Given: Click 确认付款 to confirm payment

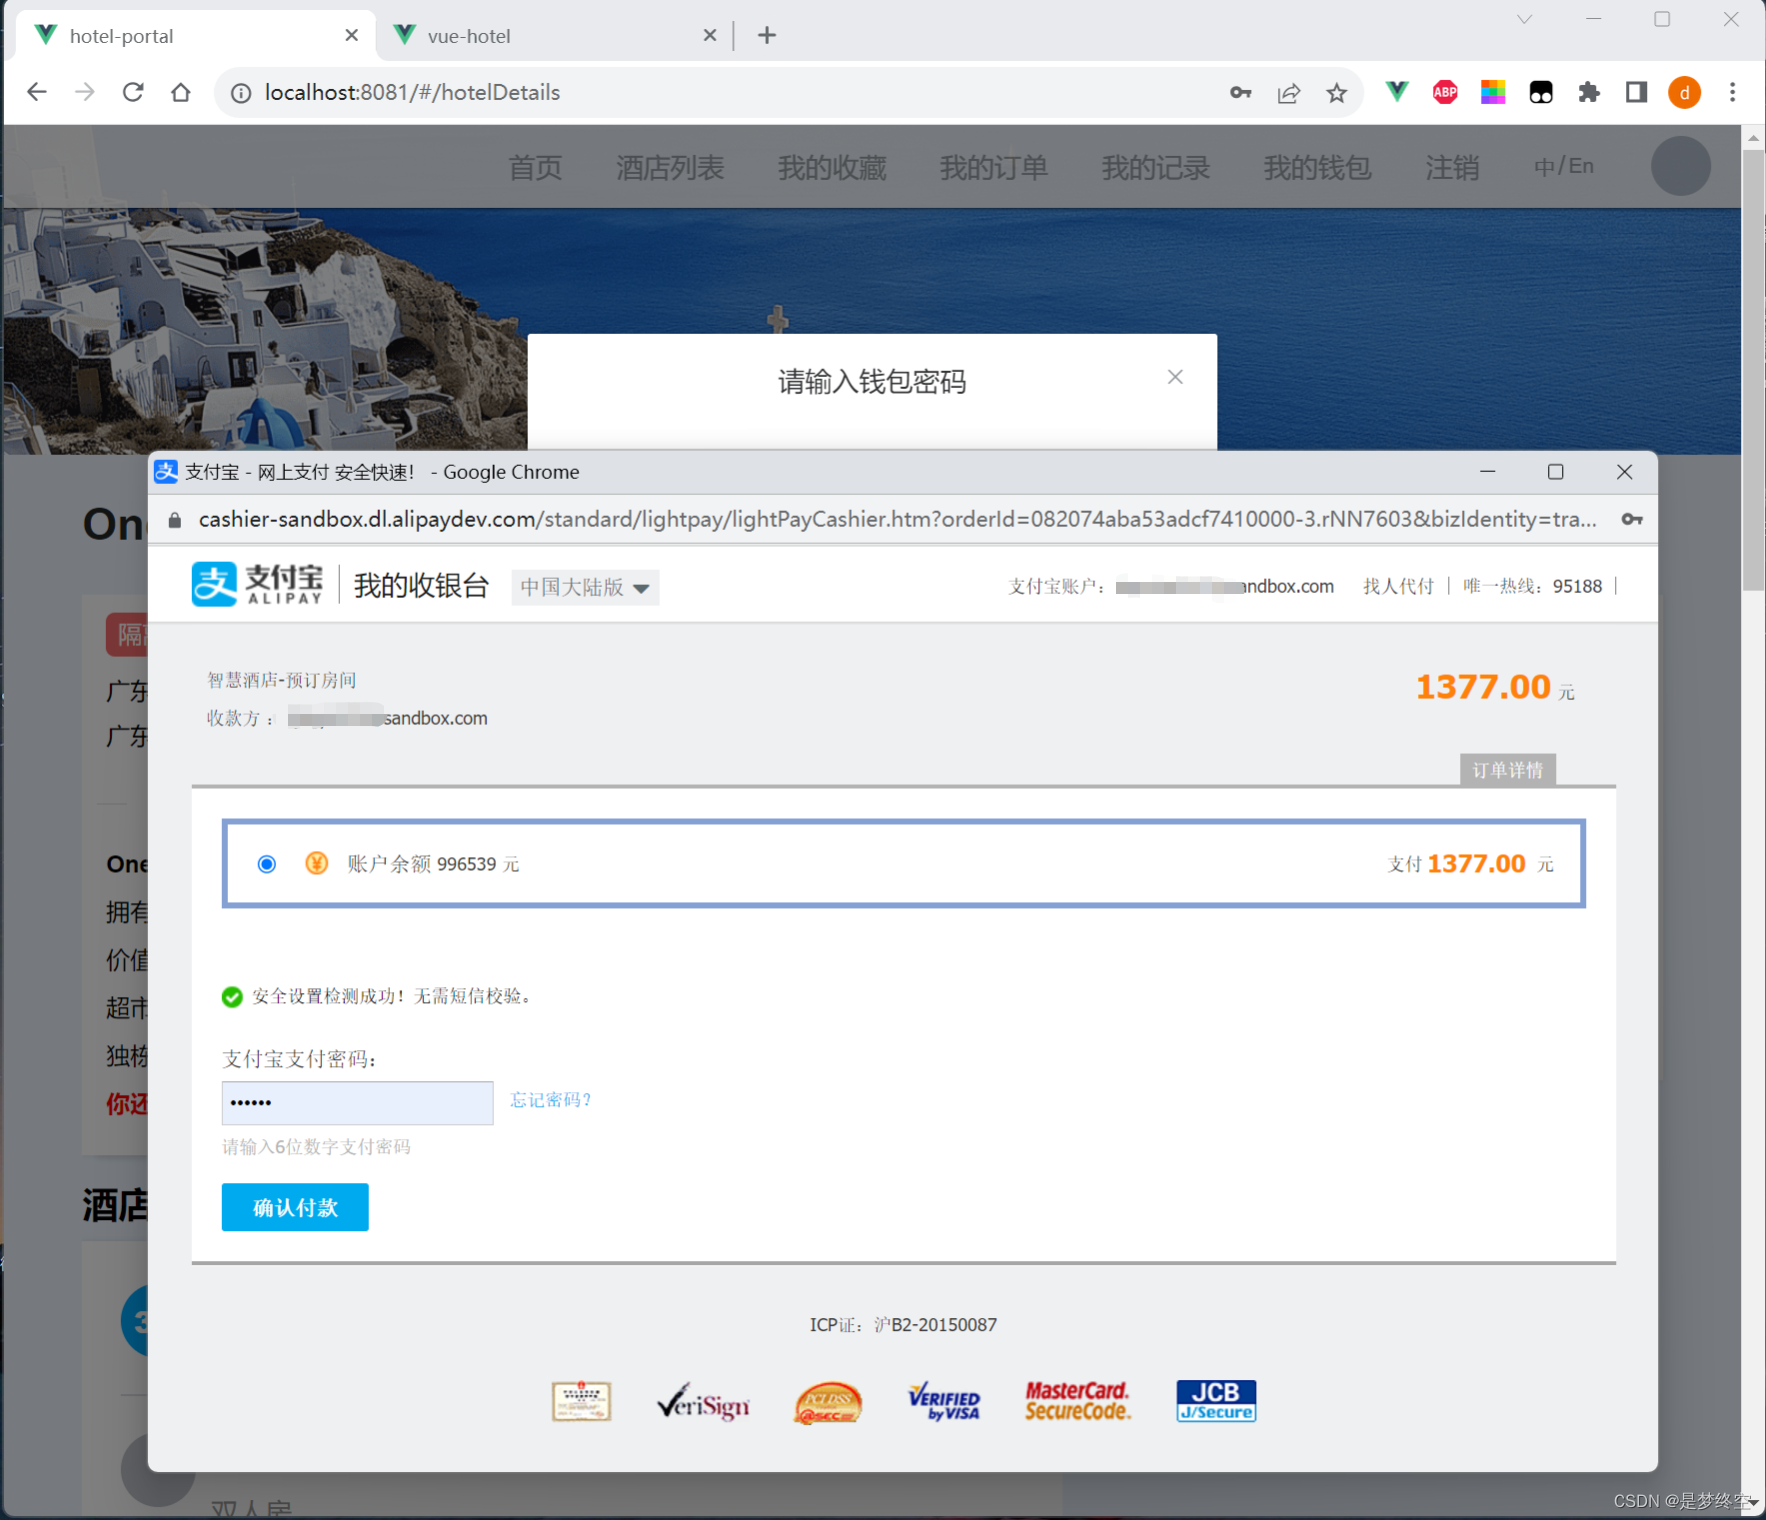Looking at the screenshot, I should (x=295, y=1207).
